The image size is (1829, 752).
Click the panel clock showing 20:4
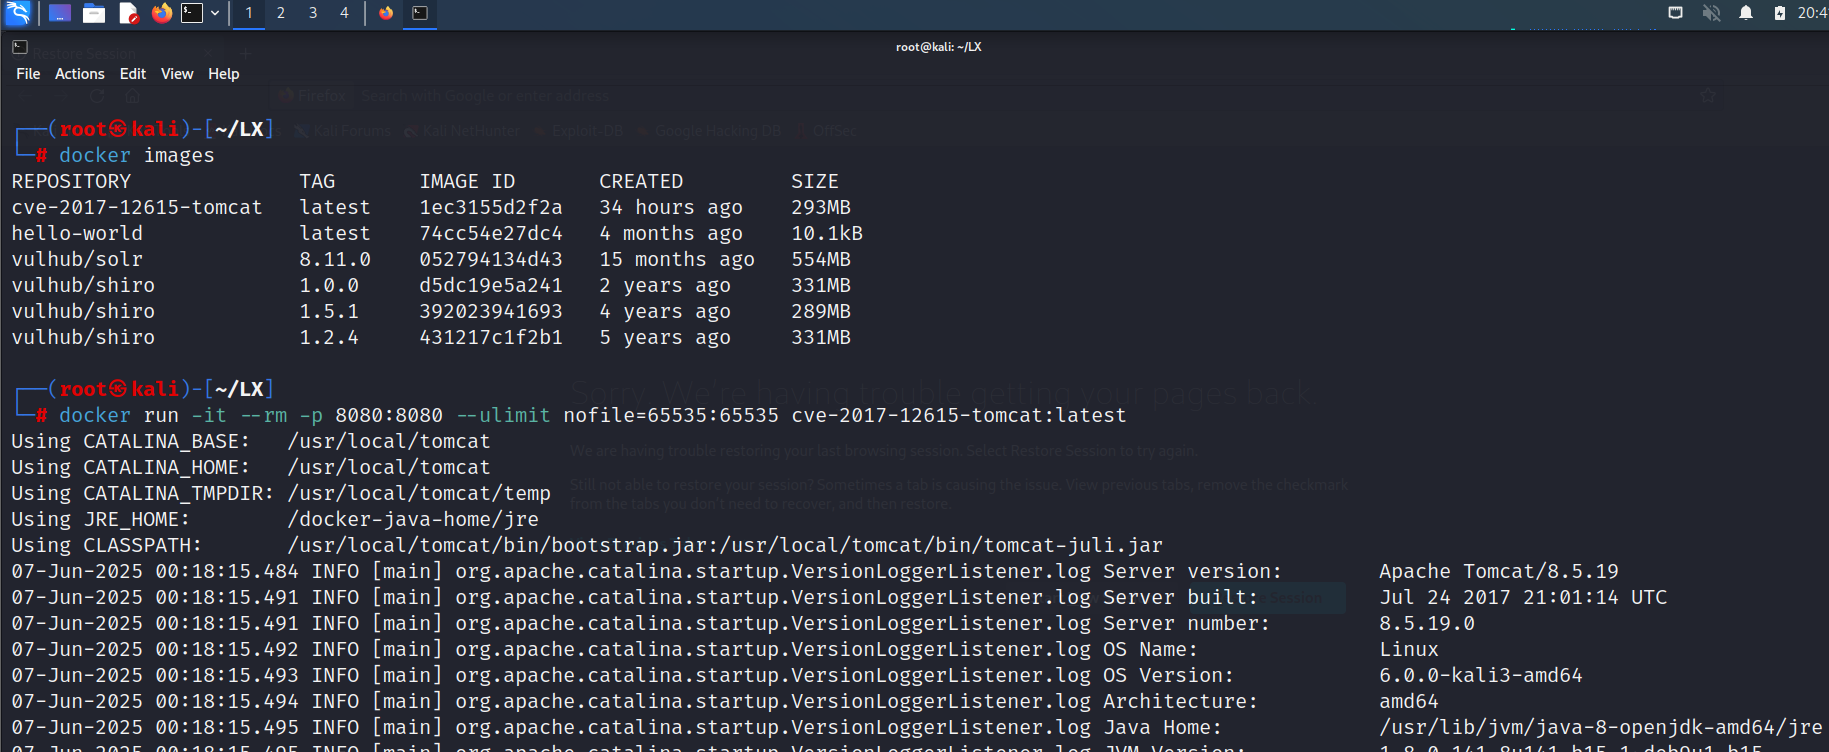[1812, 13]
